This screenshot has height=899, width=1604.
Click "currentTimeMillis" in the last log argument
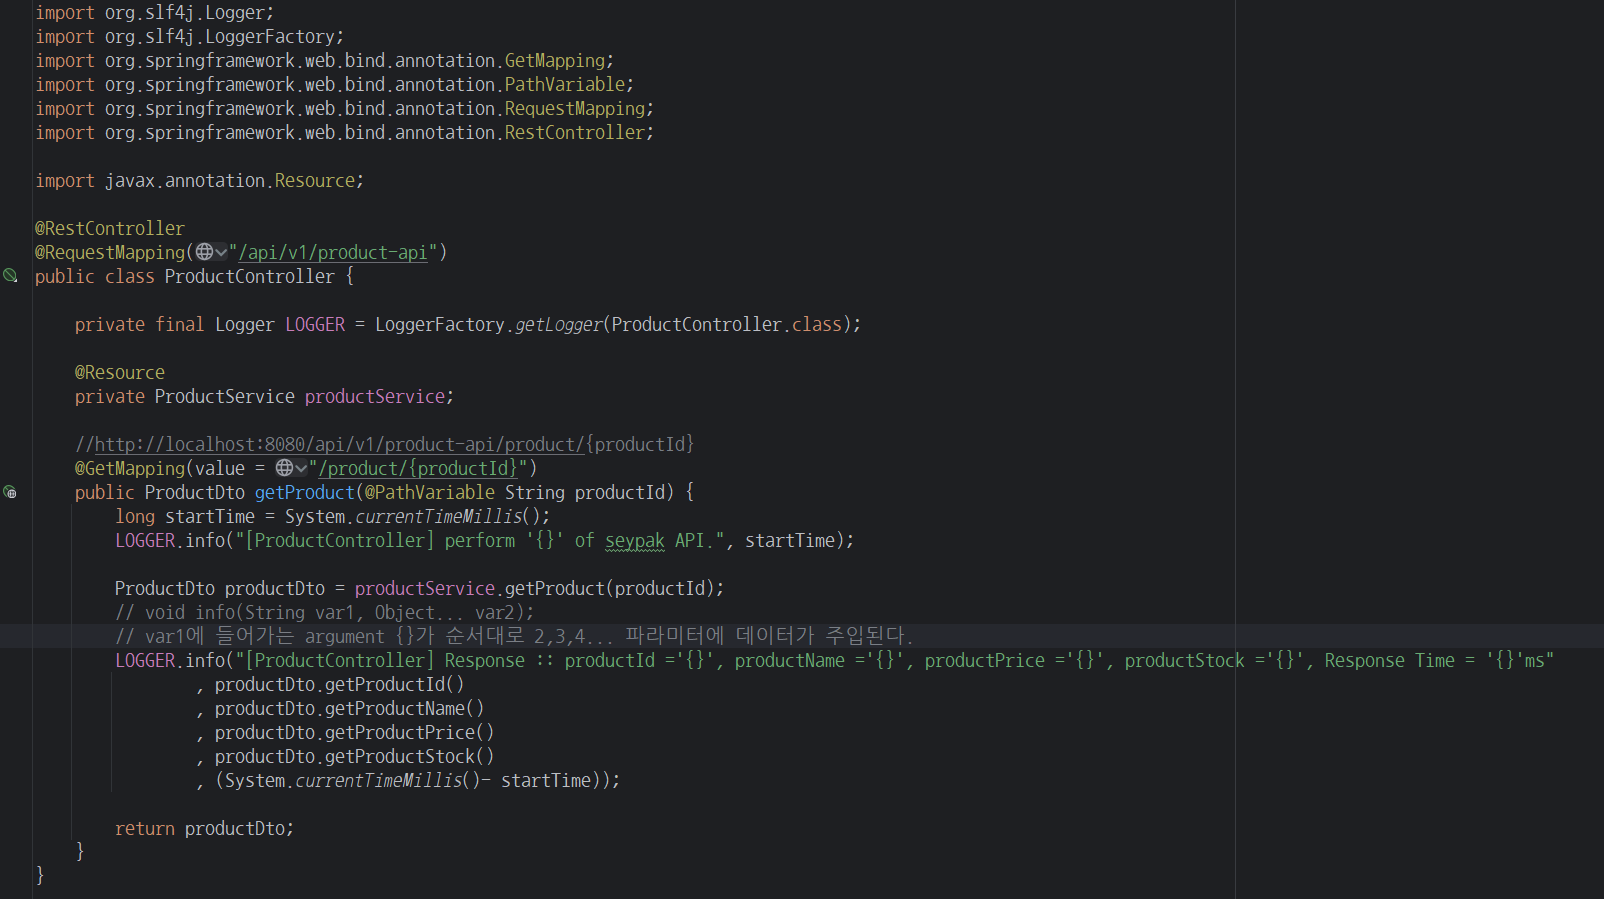coord(379,781)
